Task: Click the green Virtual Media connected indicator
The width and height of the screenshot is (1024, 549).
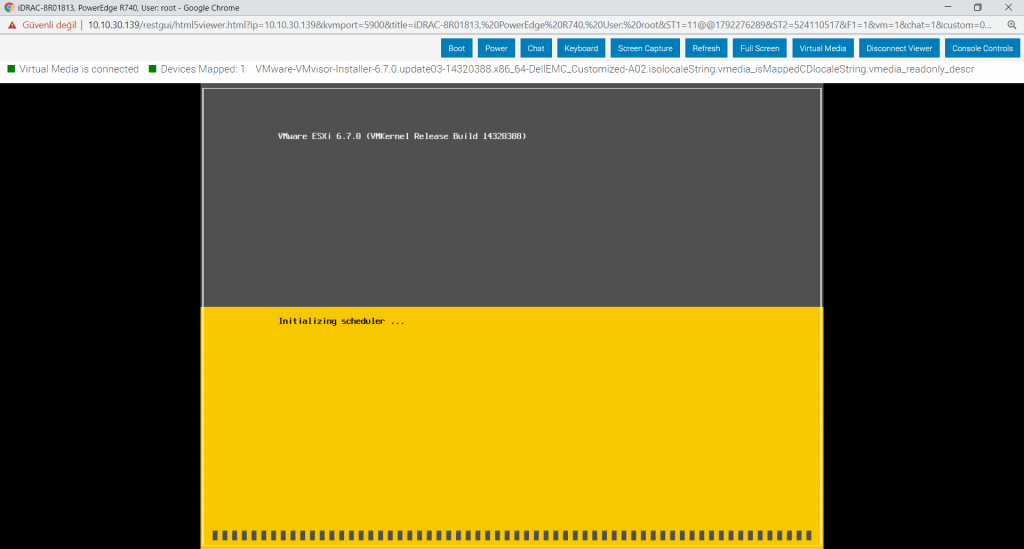Action: [x=11, y=69]
